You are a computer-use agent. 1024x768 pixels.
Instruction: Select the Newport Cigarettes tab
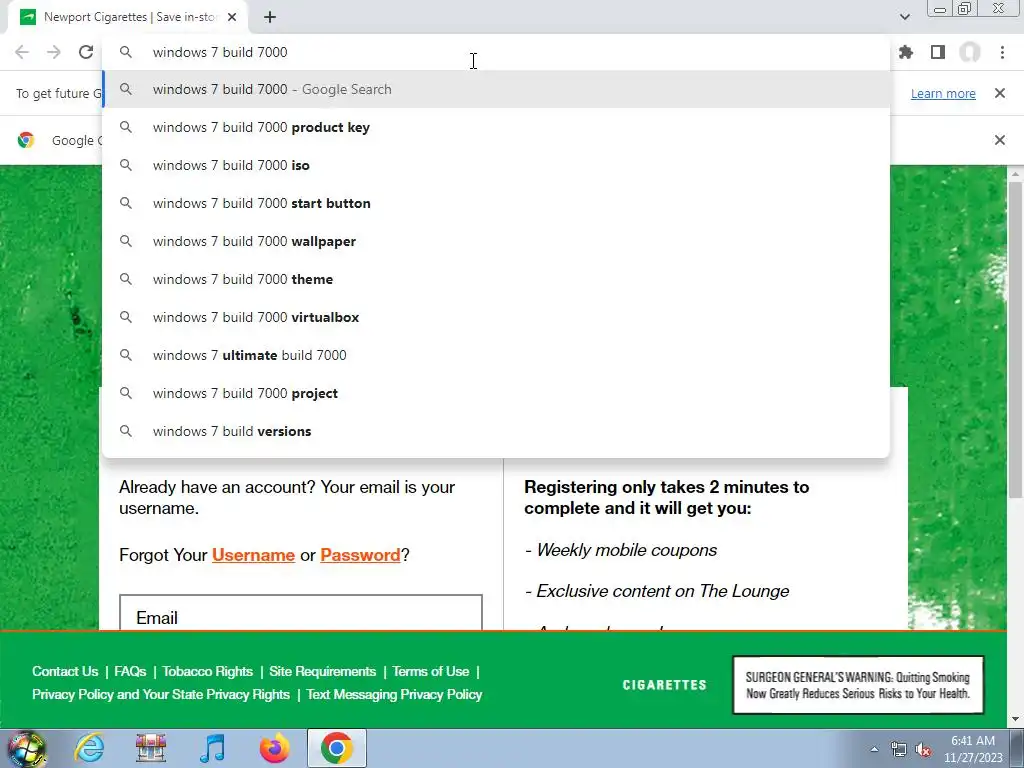point(127,18)
